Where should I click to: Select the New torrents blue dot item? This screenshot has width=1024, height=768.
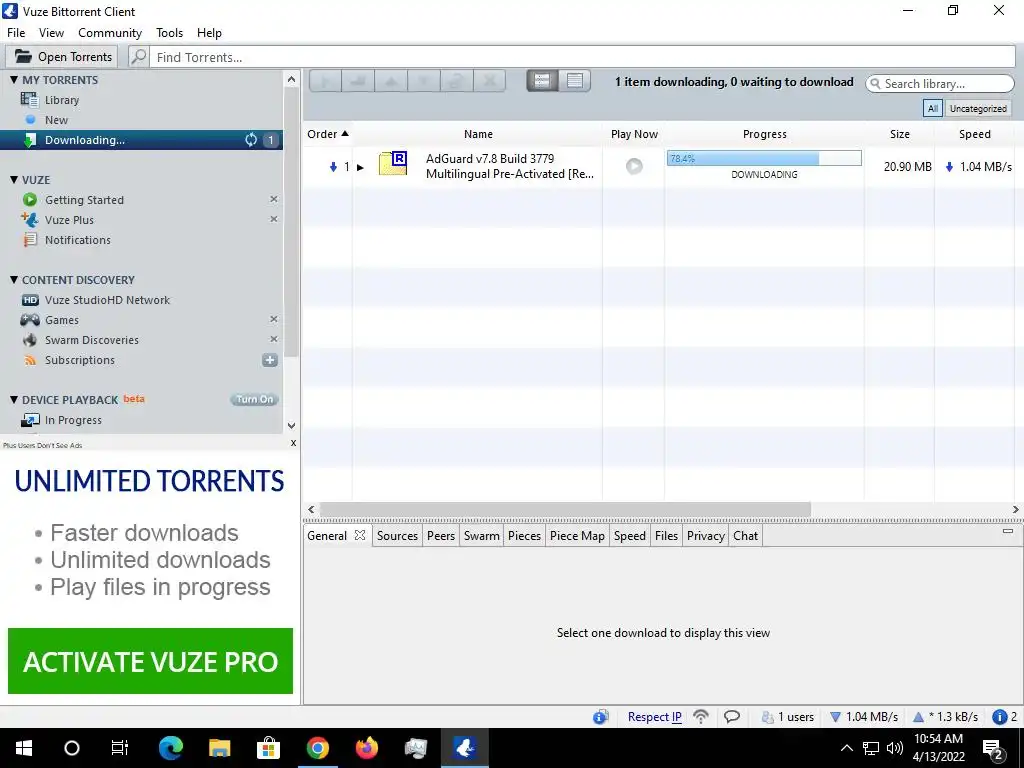pos(30,120)
